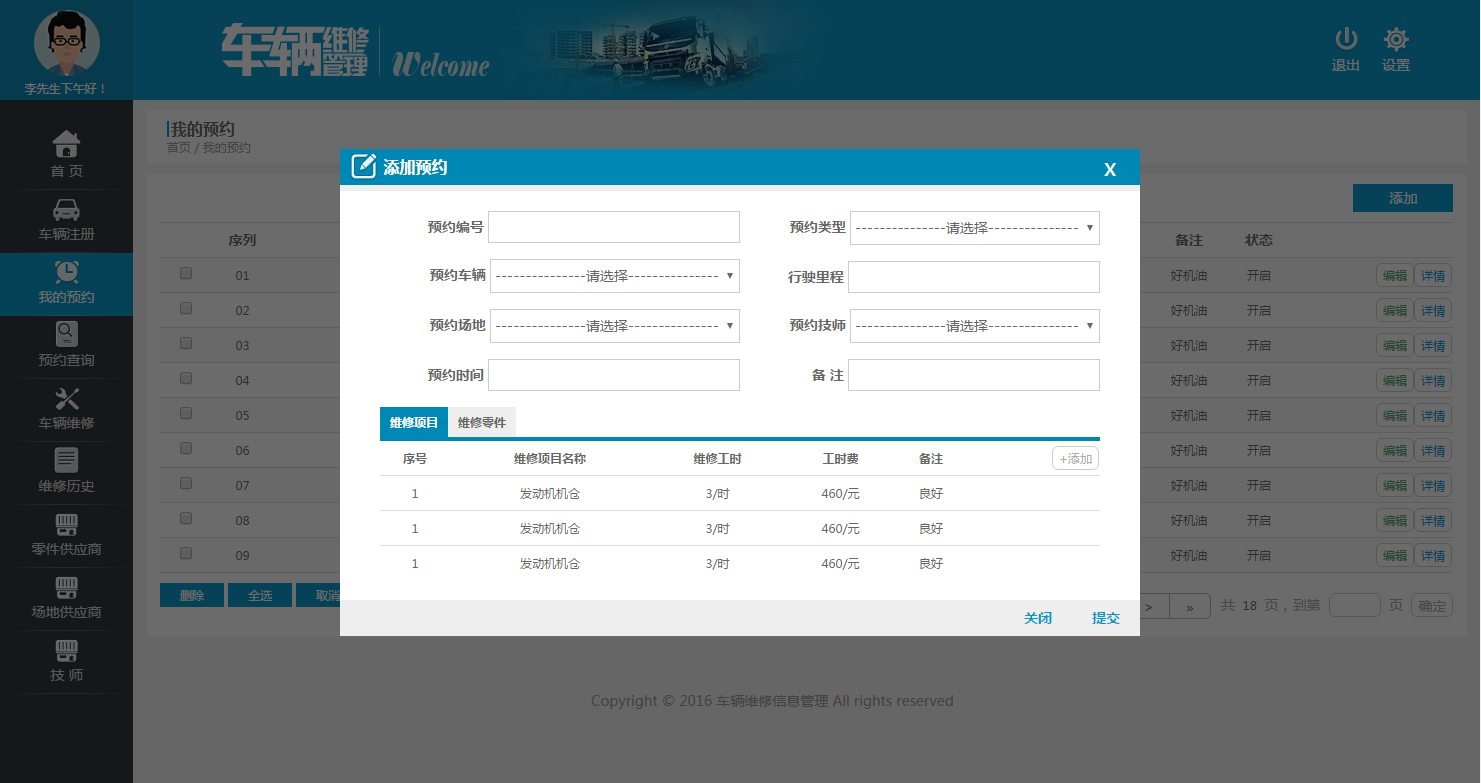The width and height of the screenshot is (1481, 783).
Task: Close dialog via the X button
Action: point(1110,169)
